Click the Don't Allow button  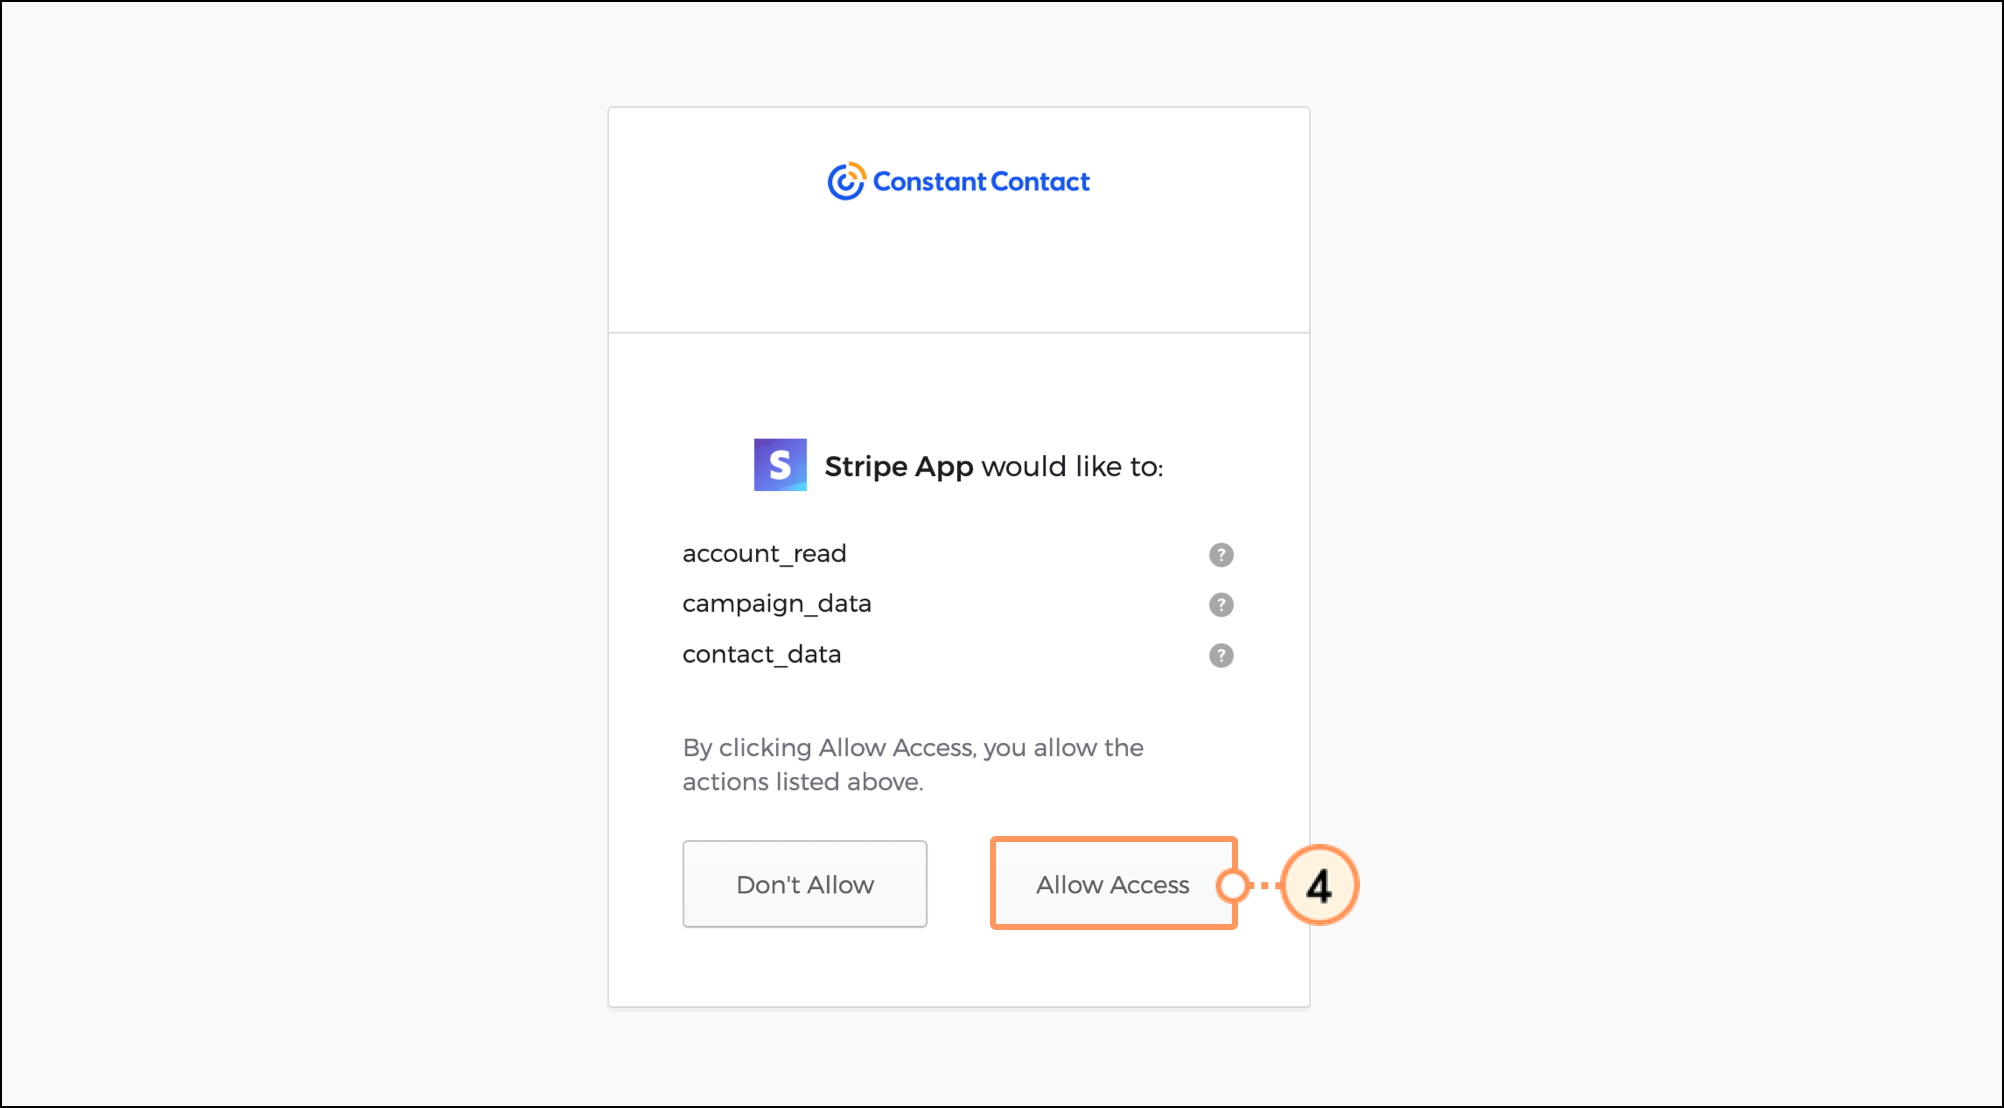tap(805, 884)
